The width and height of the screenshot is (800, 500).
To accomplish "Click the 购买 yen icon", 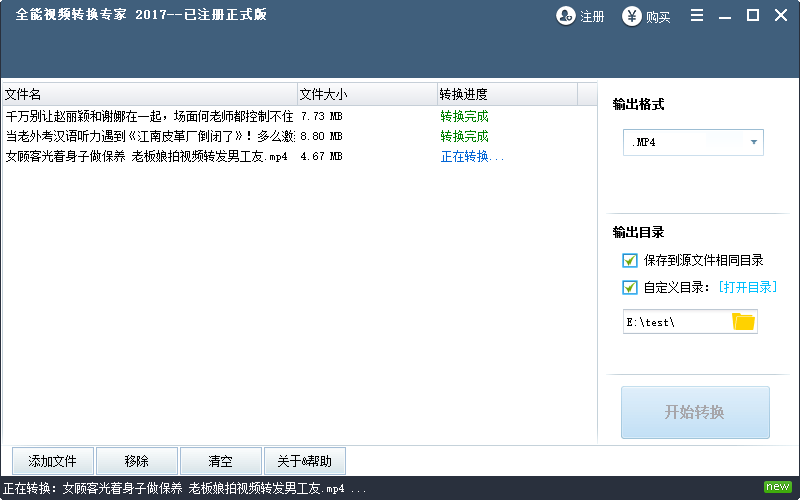I will 631,16.
